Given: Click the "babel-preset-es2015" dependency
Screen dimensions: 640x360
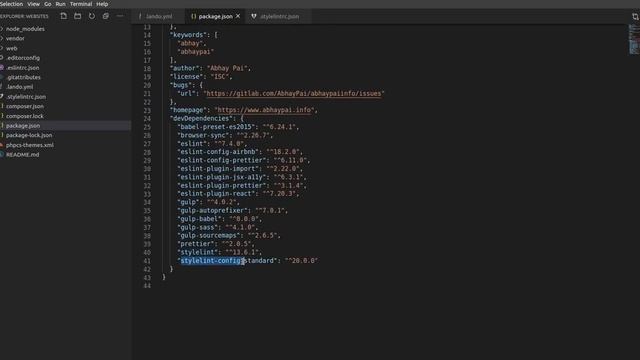Looking at the screenshot, I should point(216,127).
